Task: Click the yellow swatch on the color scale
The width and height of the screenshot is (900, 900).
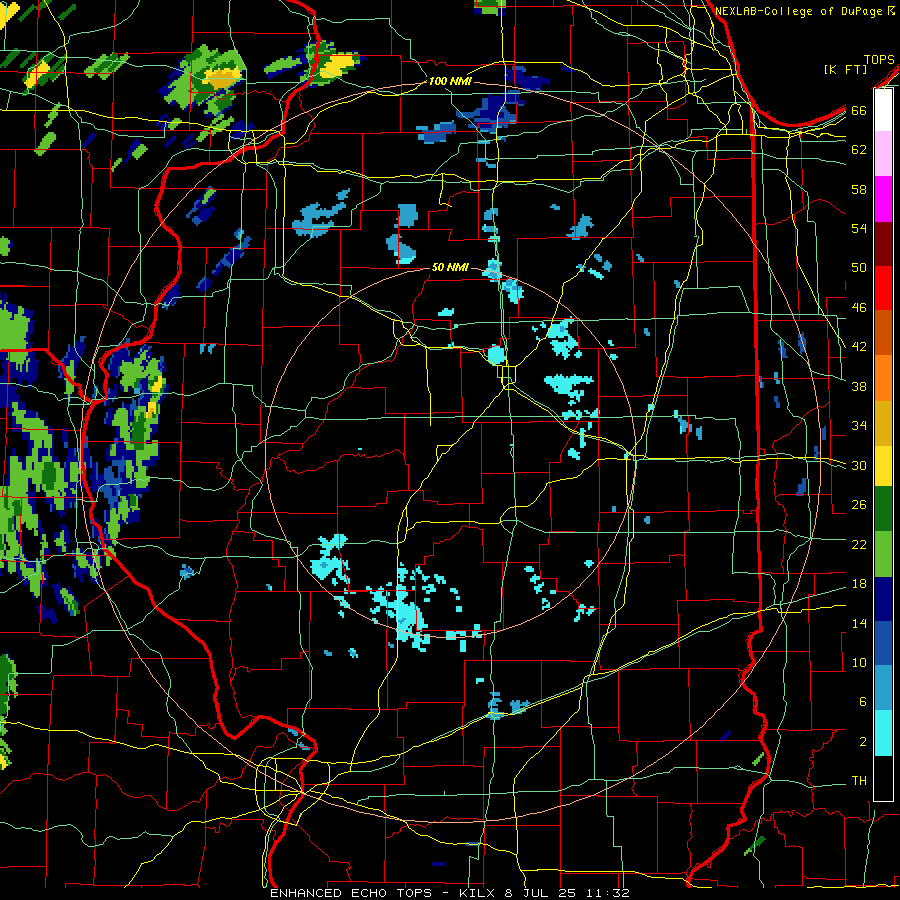Action: tap(883, 466)
